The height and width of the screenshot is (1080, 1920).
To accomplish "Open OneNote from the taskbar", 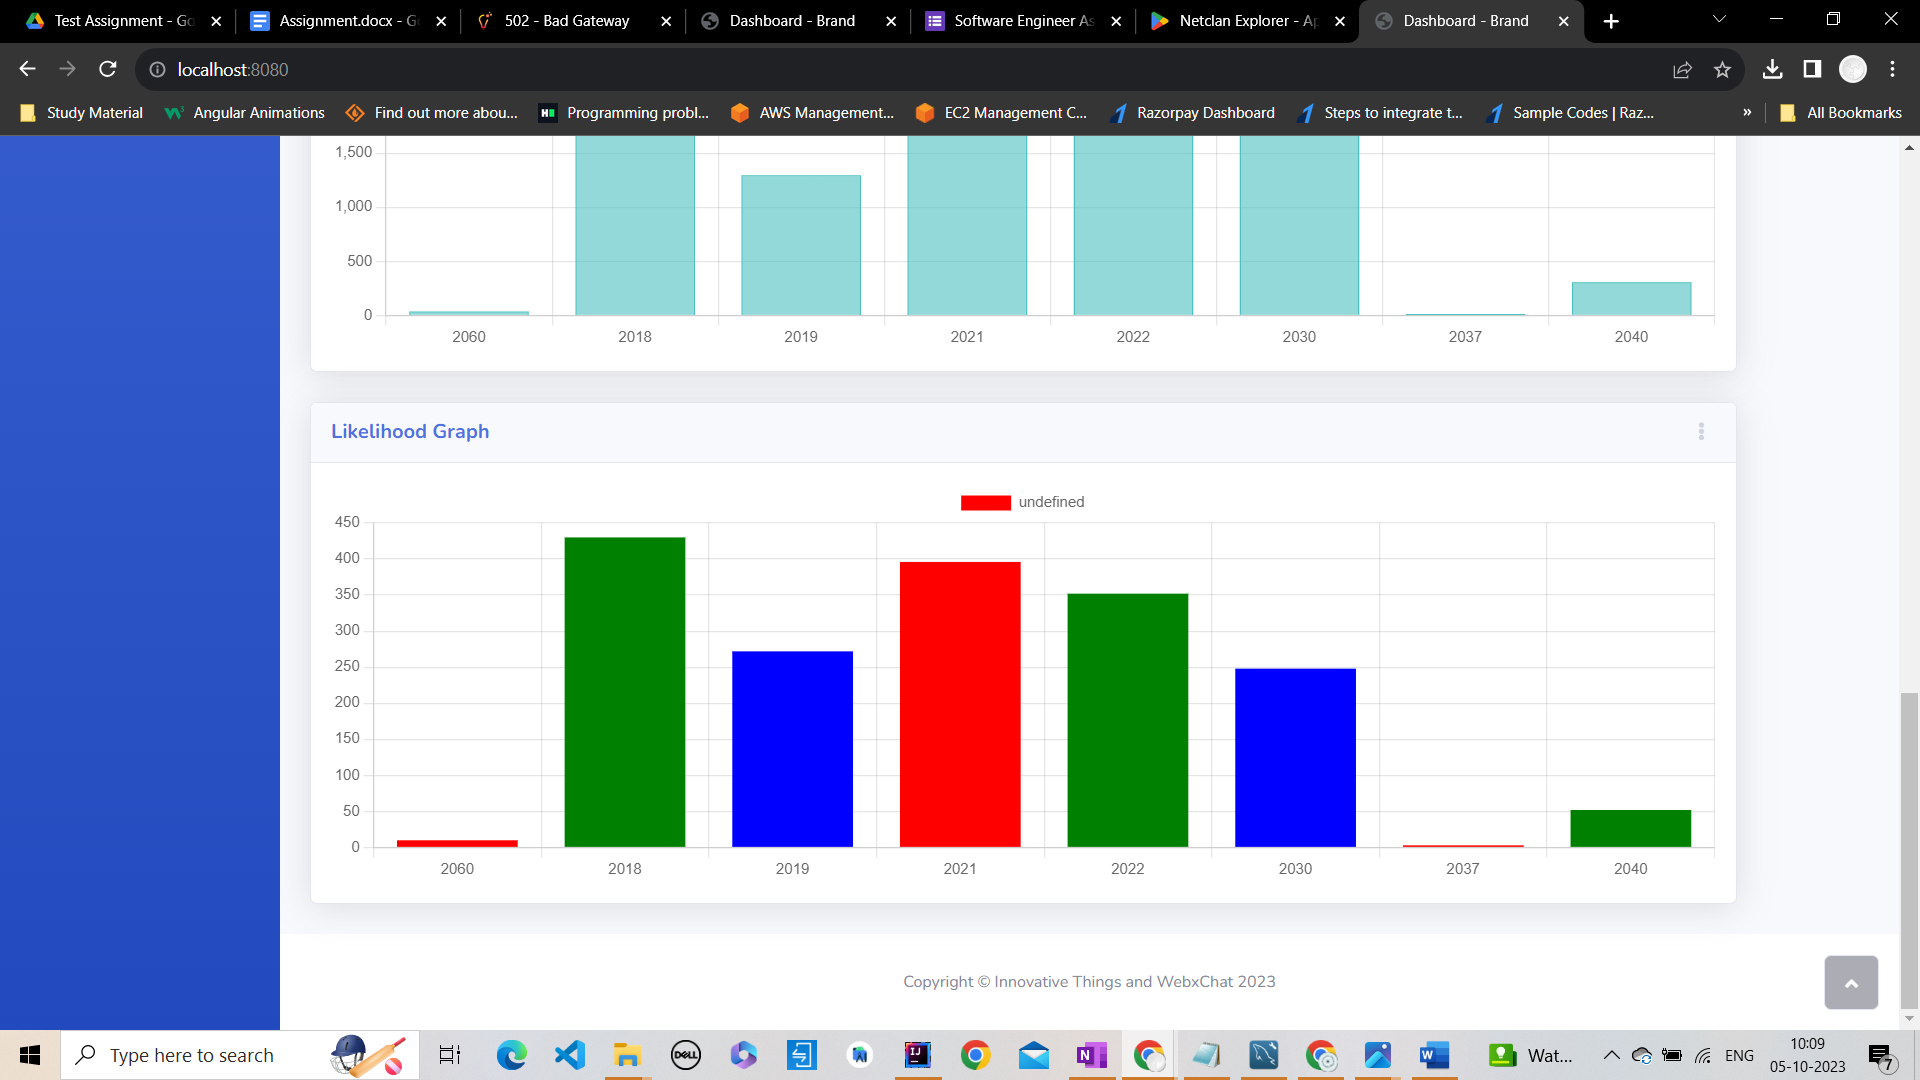I will [1091, 1055].
